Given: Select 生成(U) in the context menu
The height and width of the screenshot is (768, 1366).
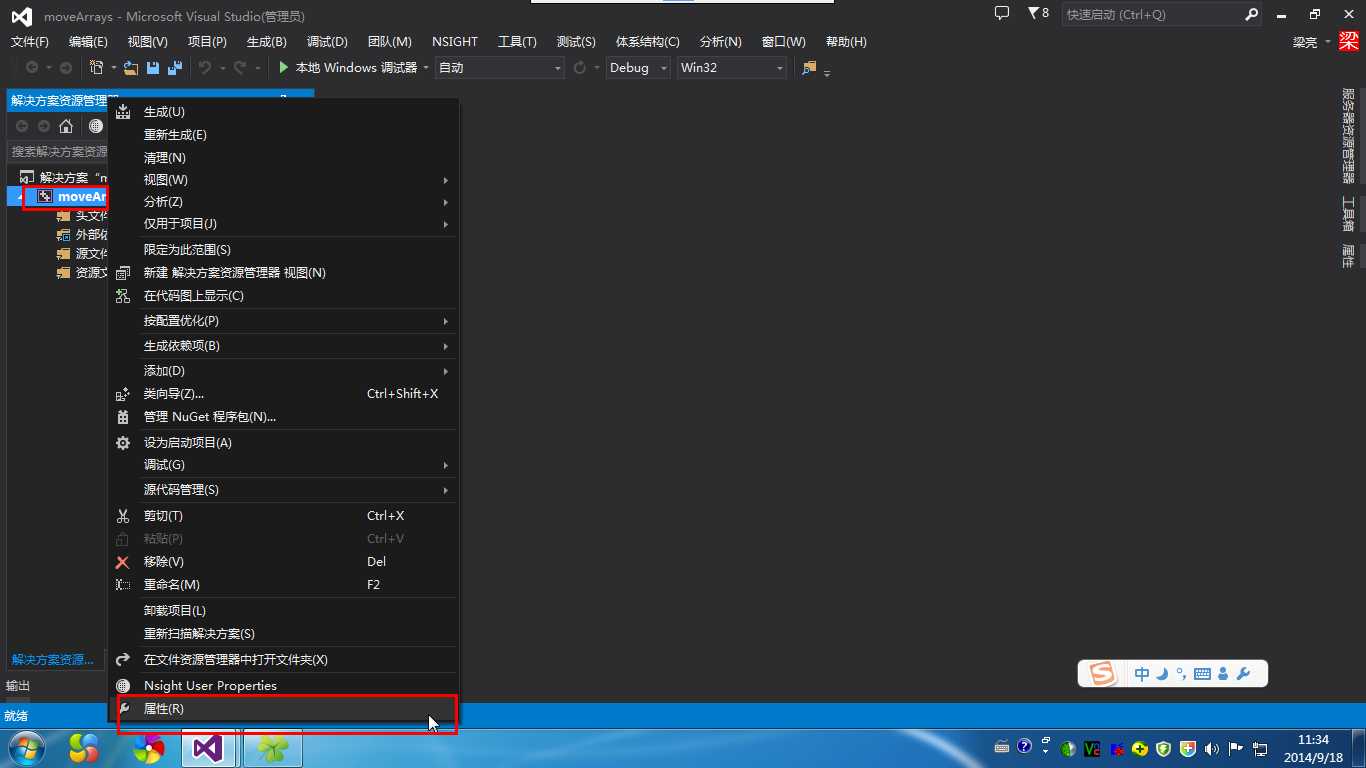Looking at the screenshot, I should [284, 112].
